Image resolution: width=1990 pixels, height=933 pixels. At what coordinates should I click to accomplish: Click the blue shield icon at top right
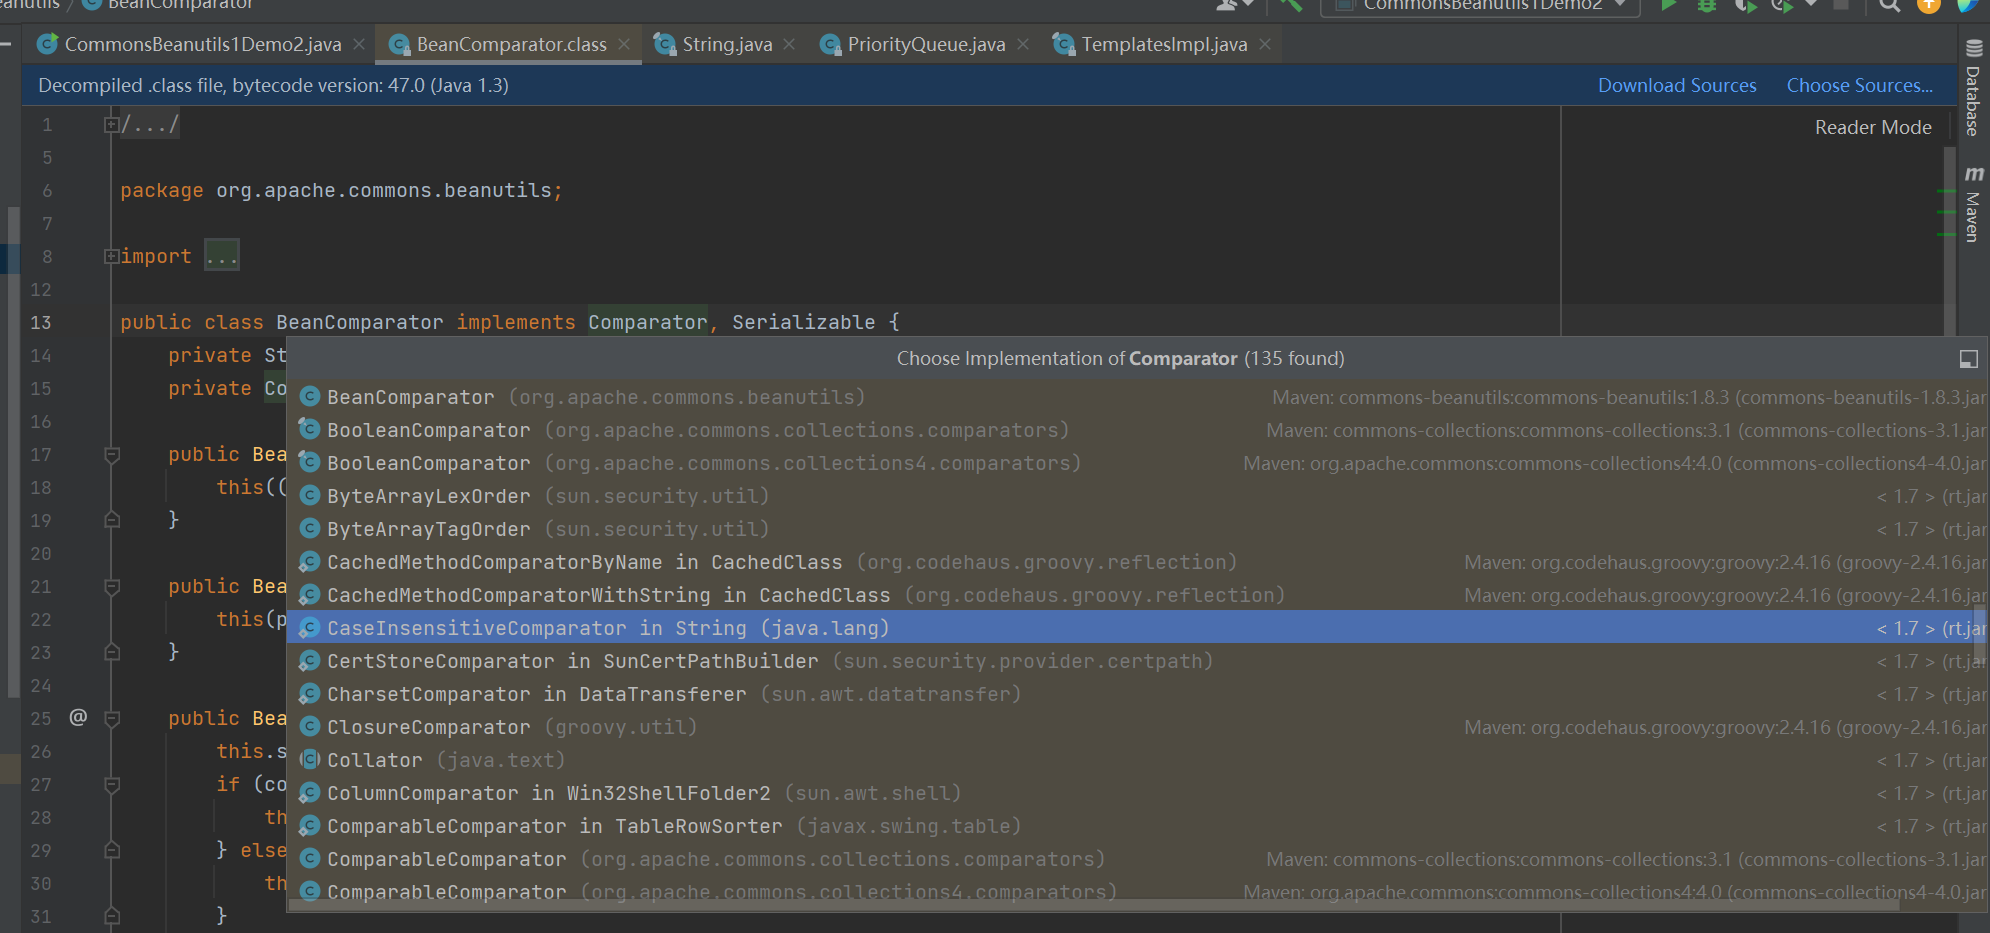[1966, 5]
